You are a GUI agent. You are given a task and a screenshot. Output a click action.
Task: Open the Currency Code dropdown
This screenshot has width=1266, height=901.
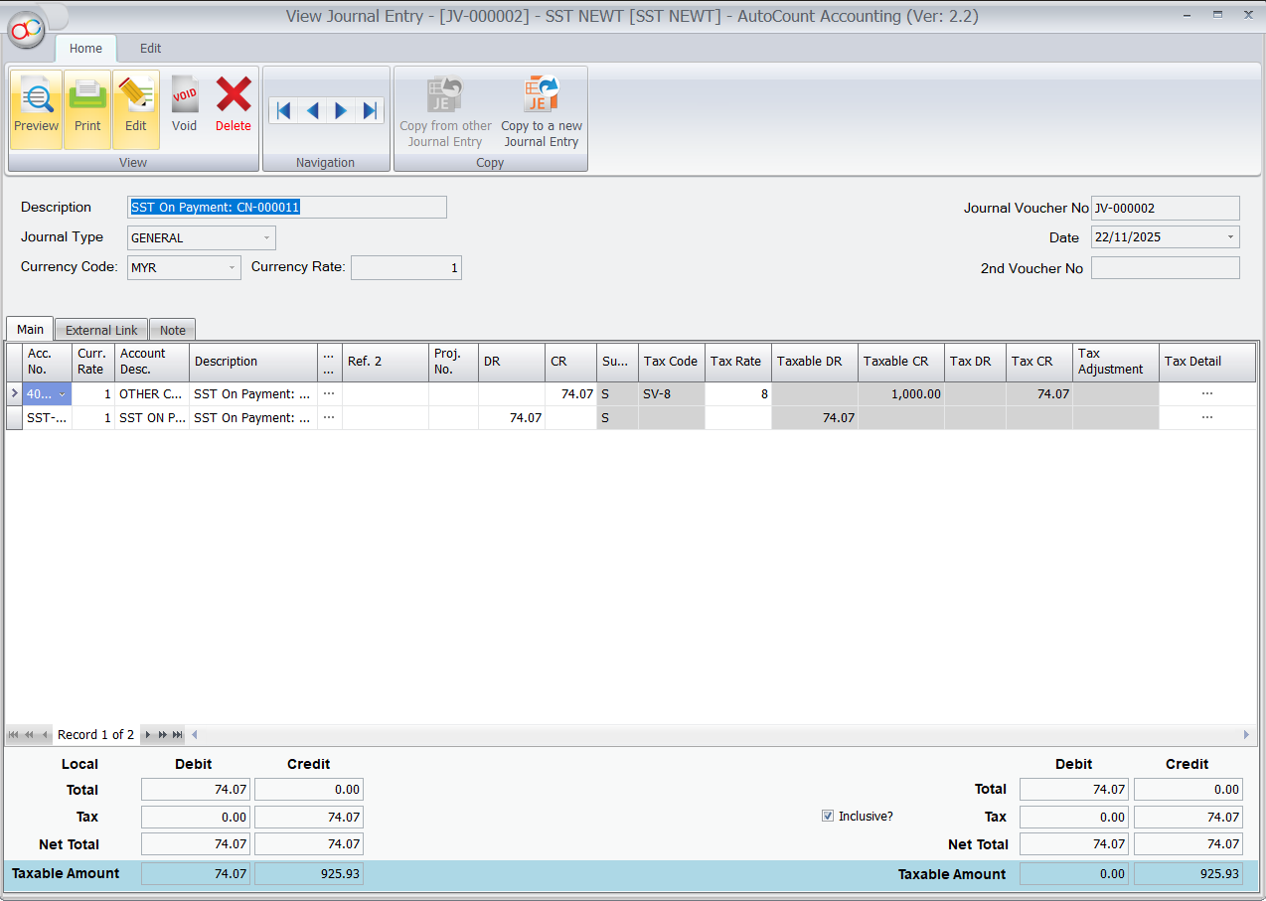coord(232,267)
